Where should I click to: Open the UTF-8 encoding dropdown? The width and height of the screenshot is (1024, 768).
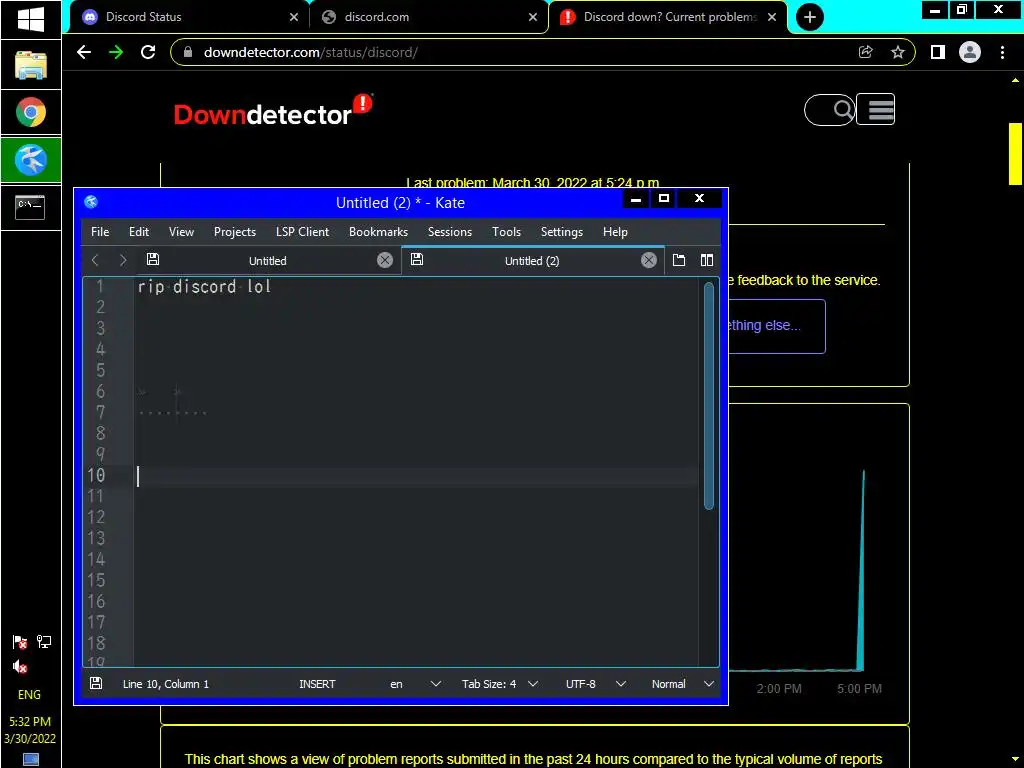(x=596, y=684)
